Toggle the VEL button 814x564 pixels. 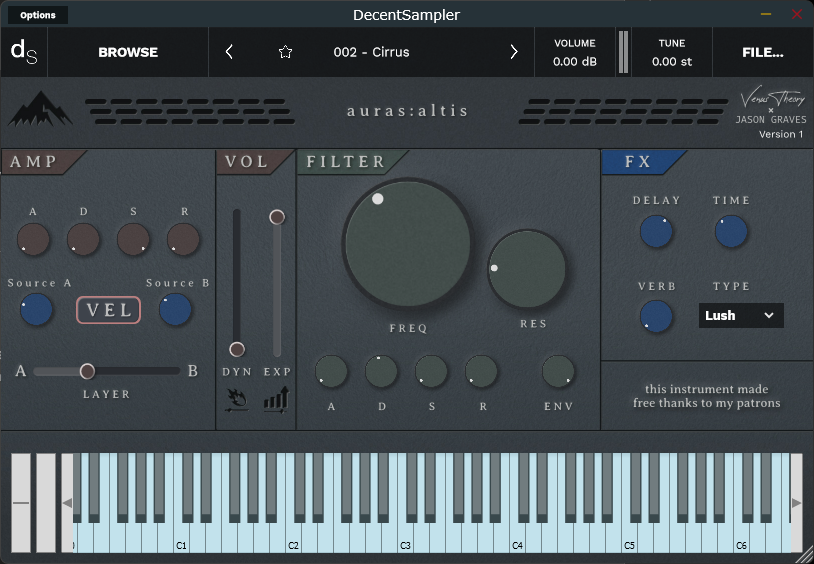click(x=108, y=310)
